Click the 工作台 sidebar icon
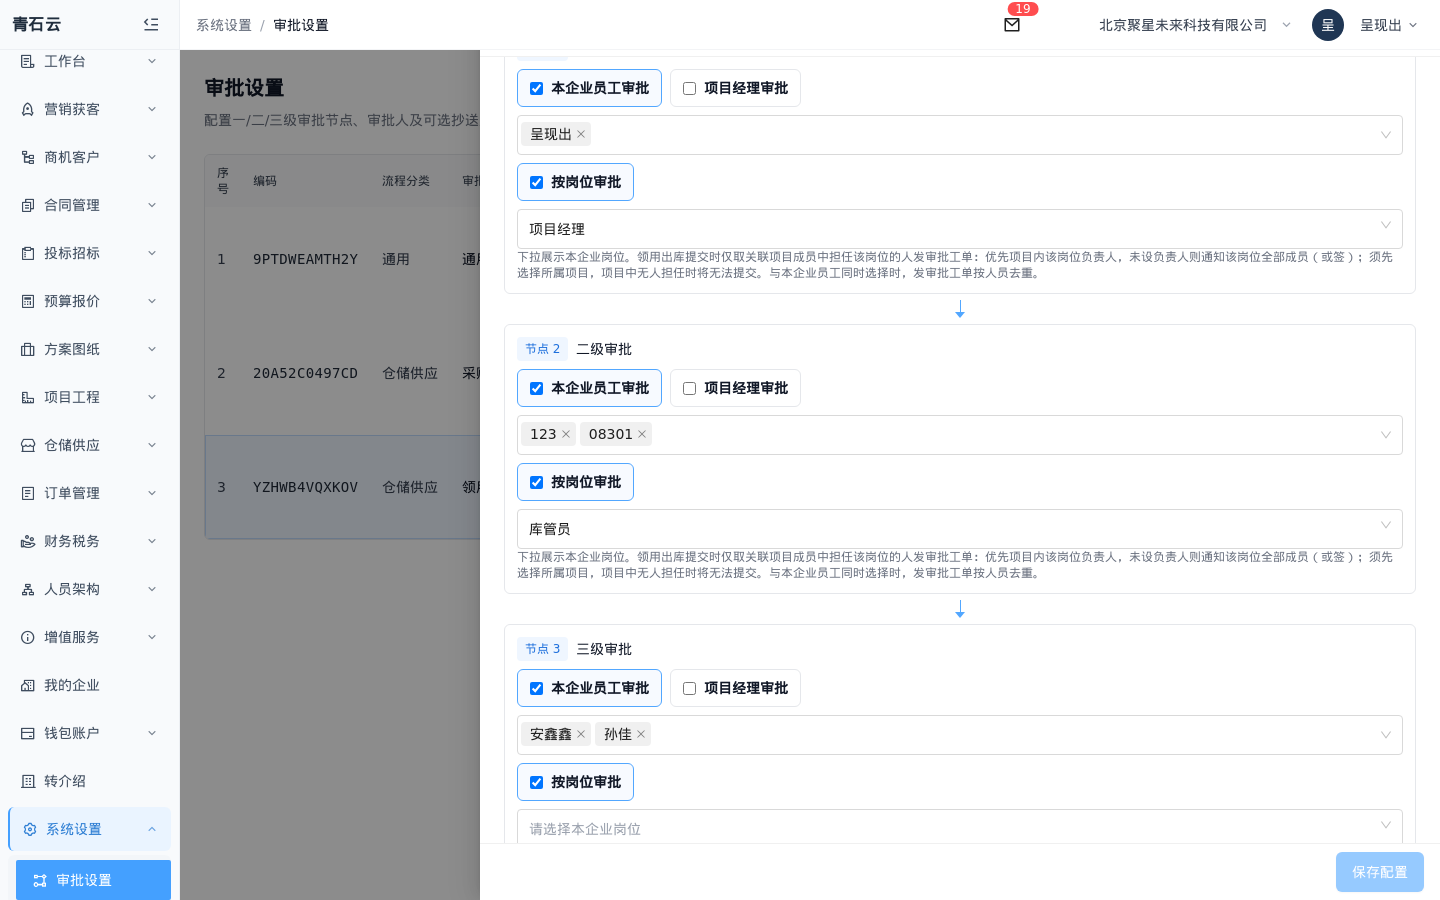Viewport: 1440px width, 900px height. pyautogui.click(x=28, y=61)
